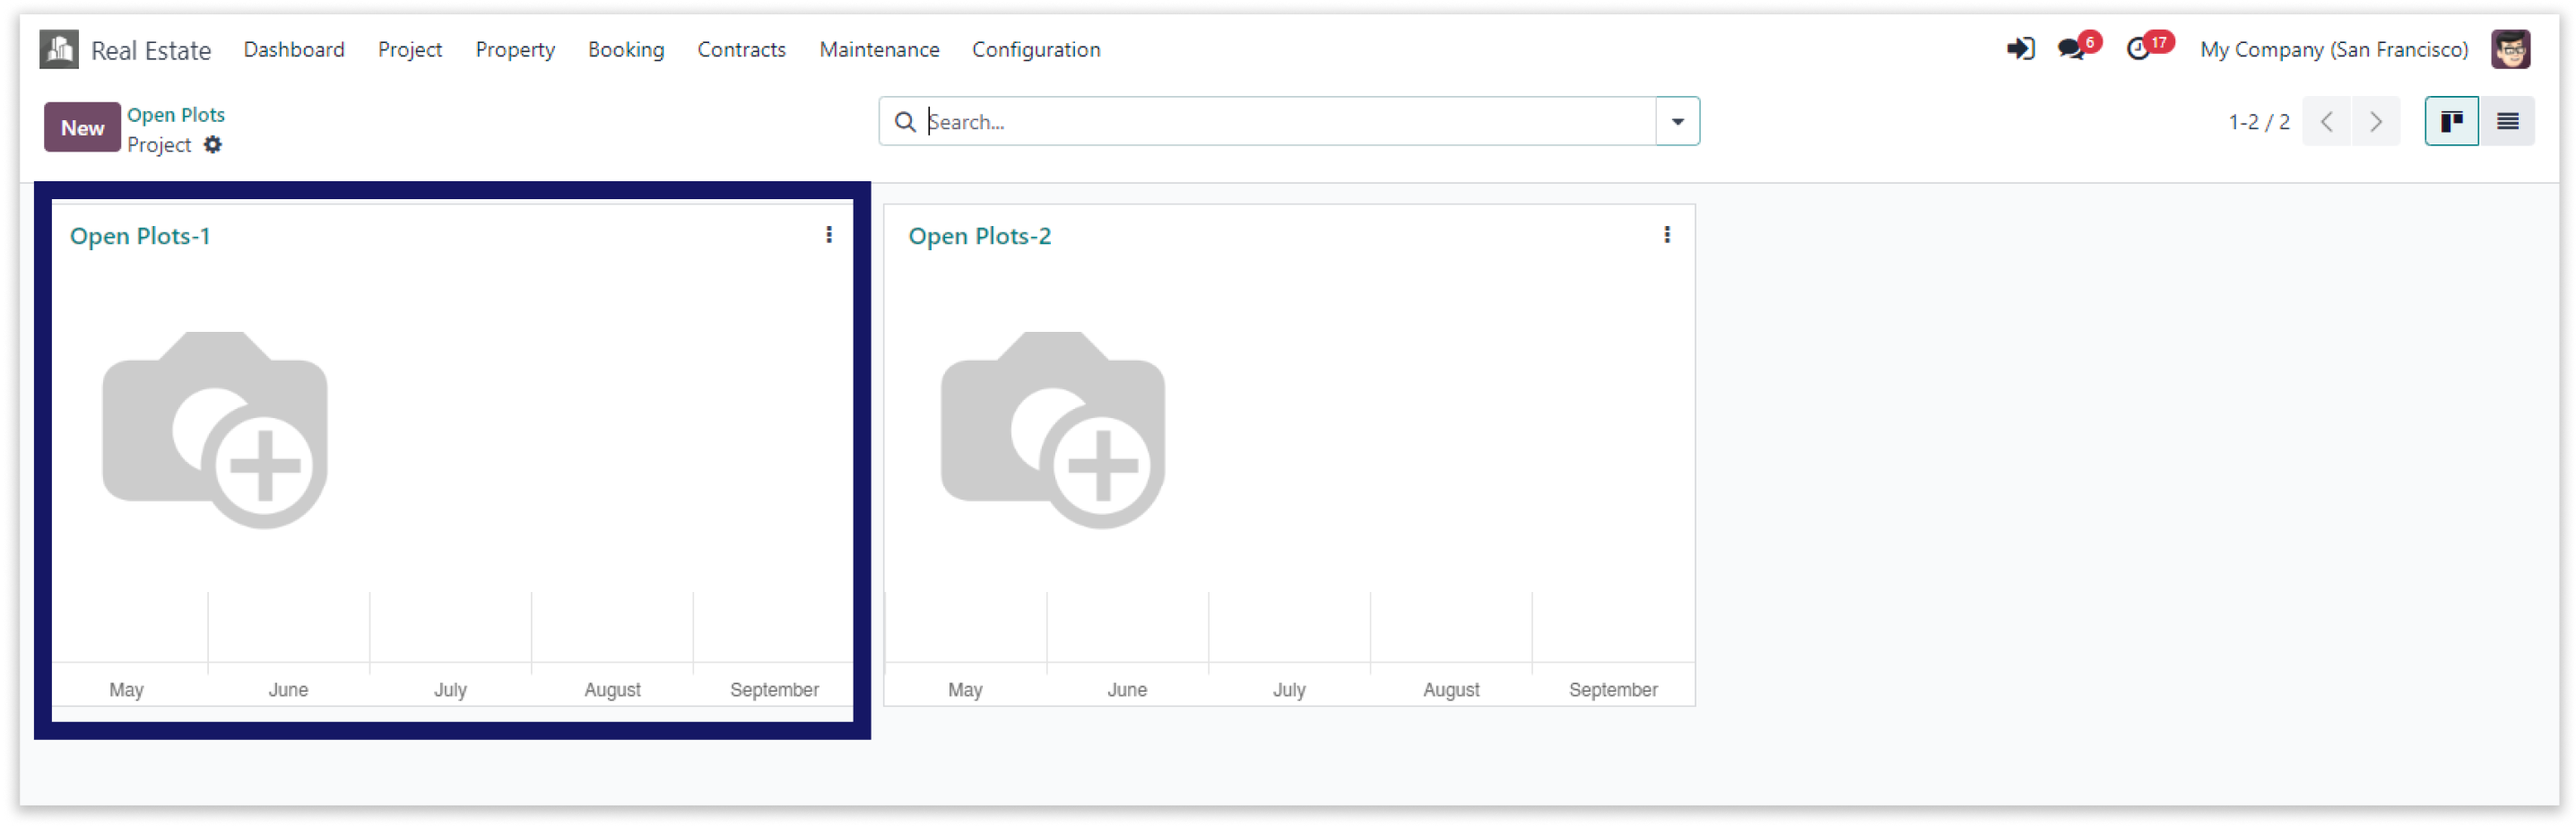This screenshot has height=827, width=2576.
Task: Expand the search filter options dropdown
Action: pos(1678,122)
